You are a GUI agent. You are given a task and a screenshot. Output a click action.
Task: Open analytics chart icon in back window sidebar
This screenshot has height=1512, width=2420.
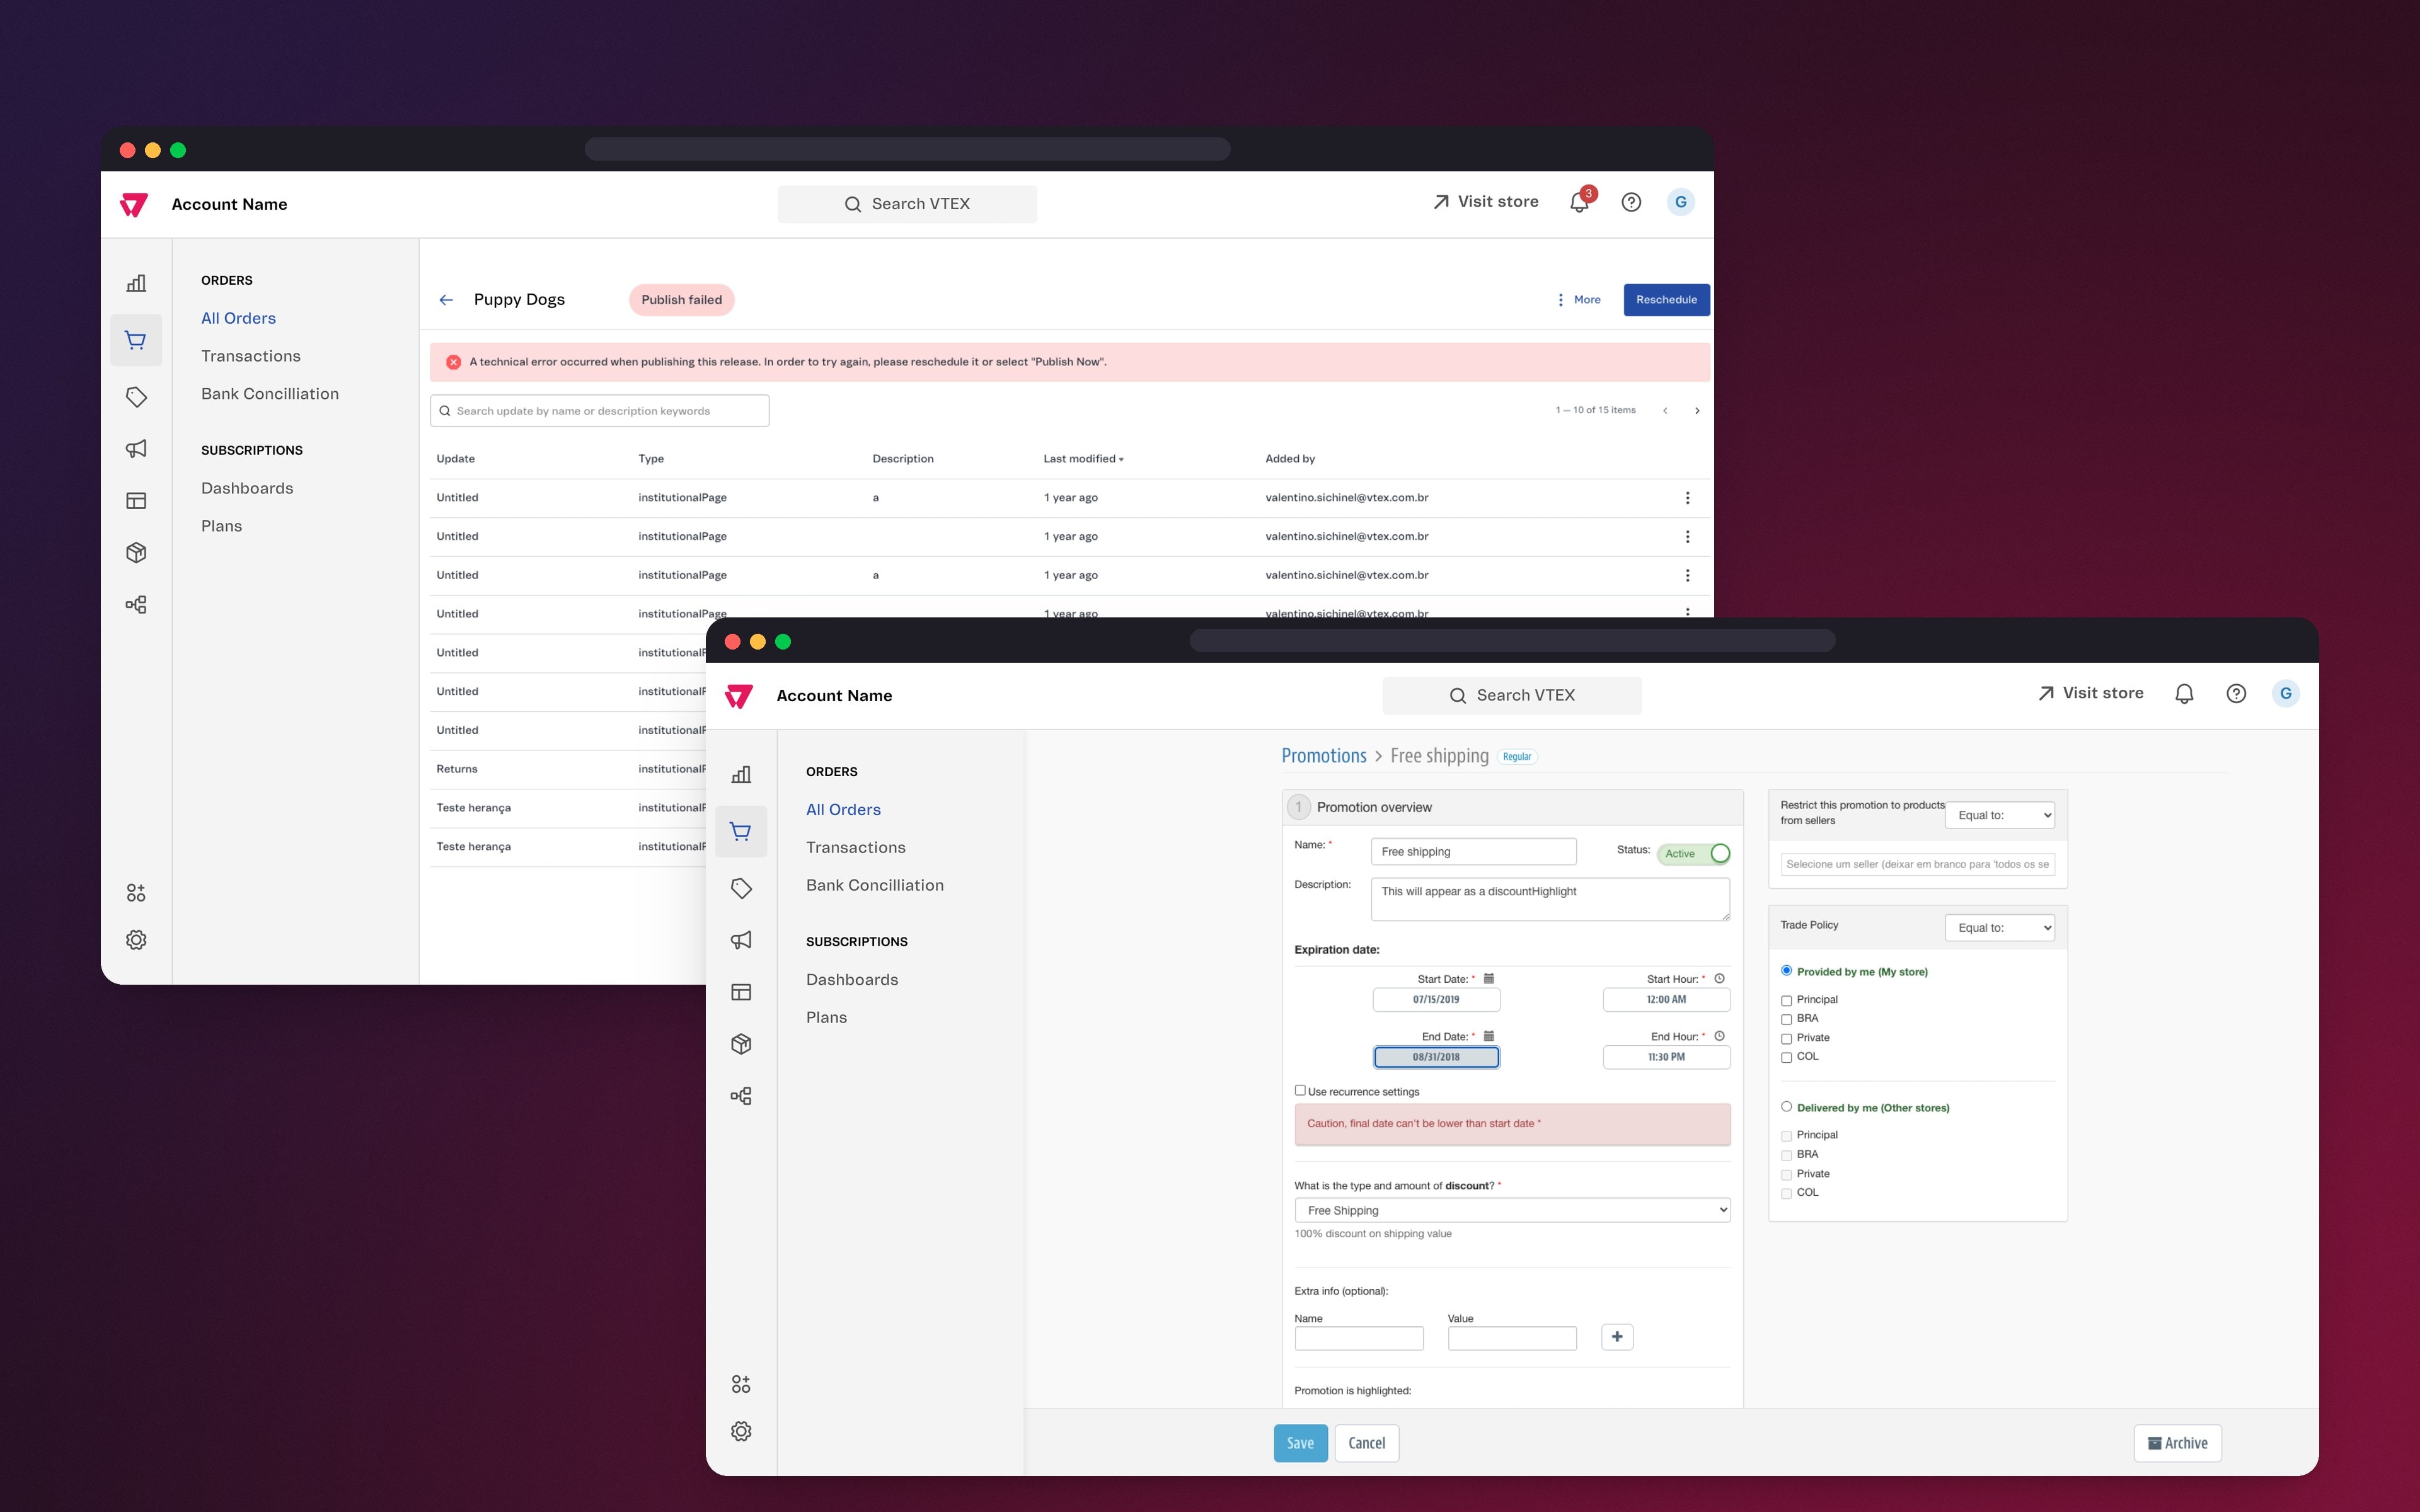(x=136, y=283)
